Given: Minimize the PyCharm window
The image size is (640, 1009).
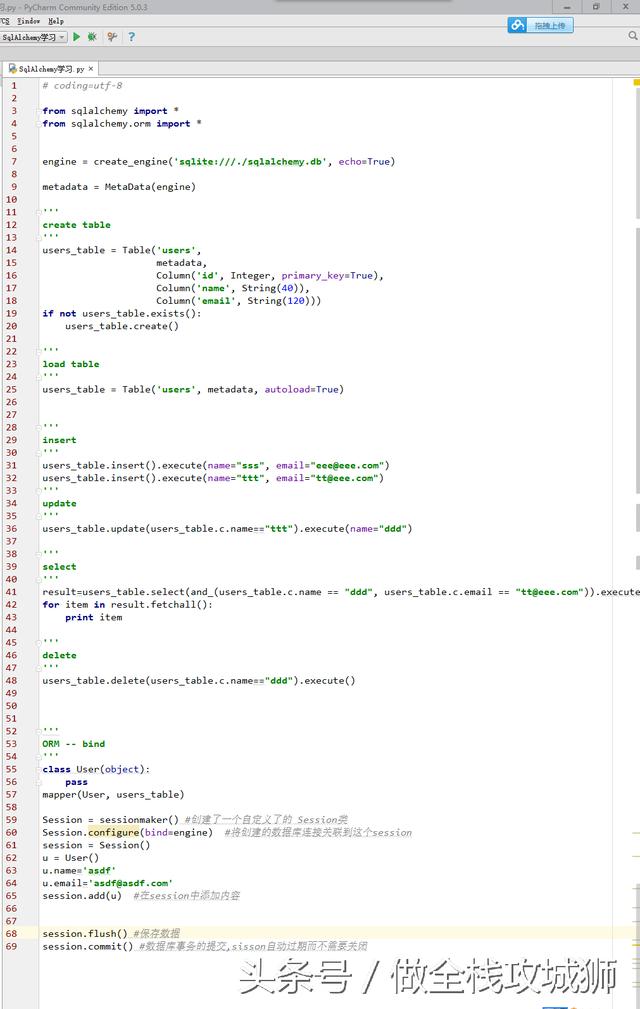Looking at the screenshot, I should tap(567, 6).
